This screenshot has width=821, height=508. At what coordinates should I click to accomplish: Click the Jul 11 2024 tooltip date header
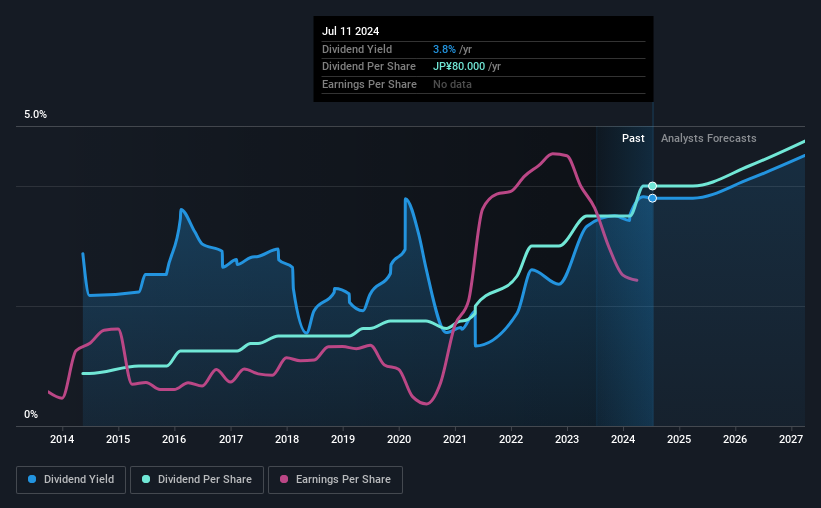(350, 31)
